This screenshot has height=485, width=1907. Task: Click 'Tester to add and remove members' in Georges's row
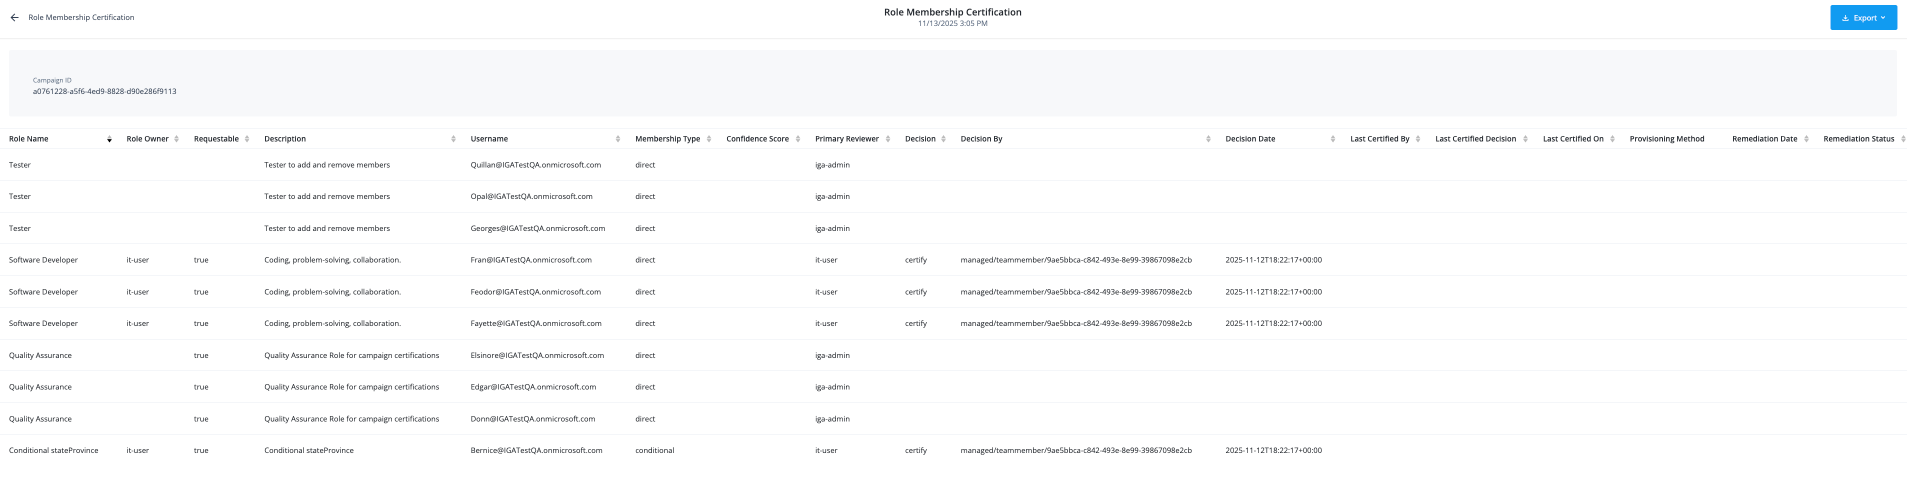(327, 229)
